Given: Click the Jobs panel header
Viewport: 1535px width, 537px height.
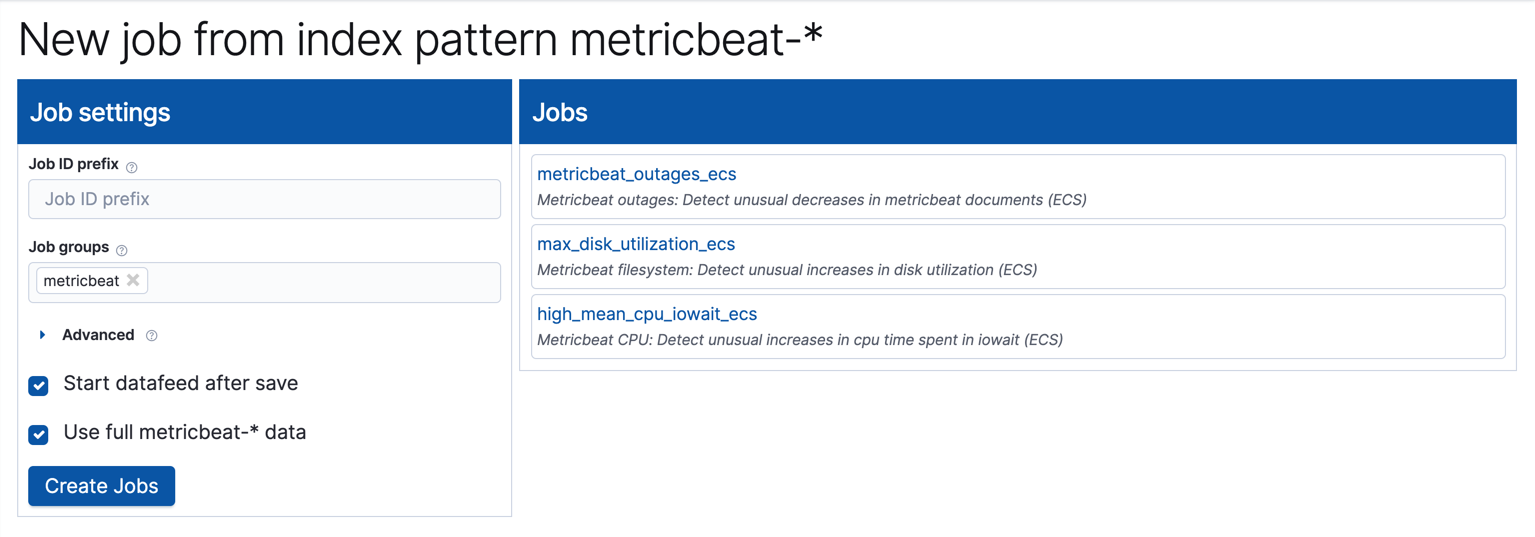Looking at the screenshot, I should pyautogui.click(x=1017, y=112).
